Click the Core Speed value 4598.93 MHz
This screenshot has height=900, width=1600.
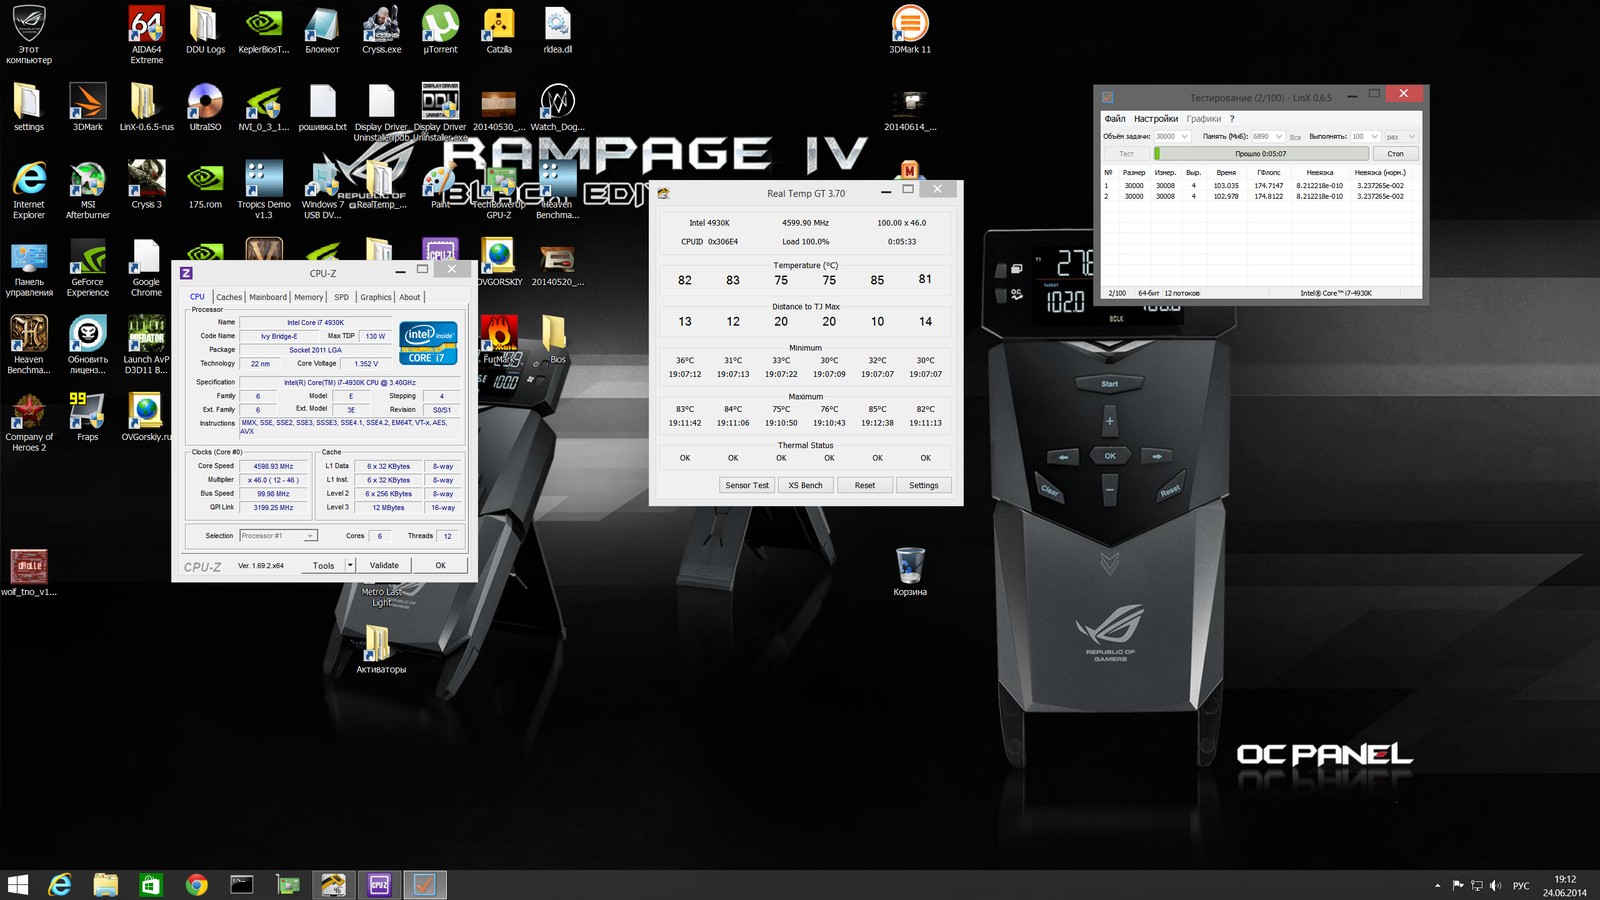(x=273, y=466)
